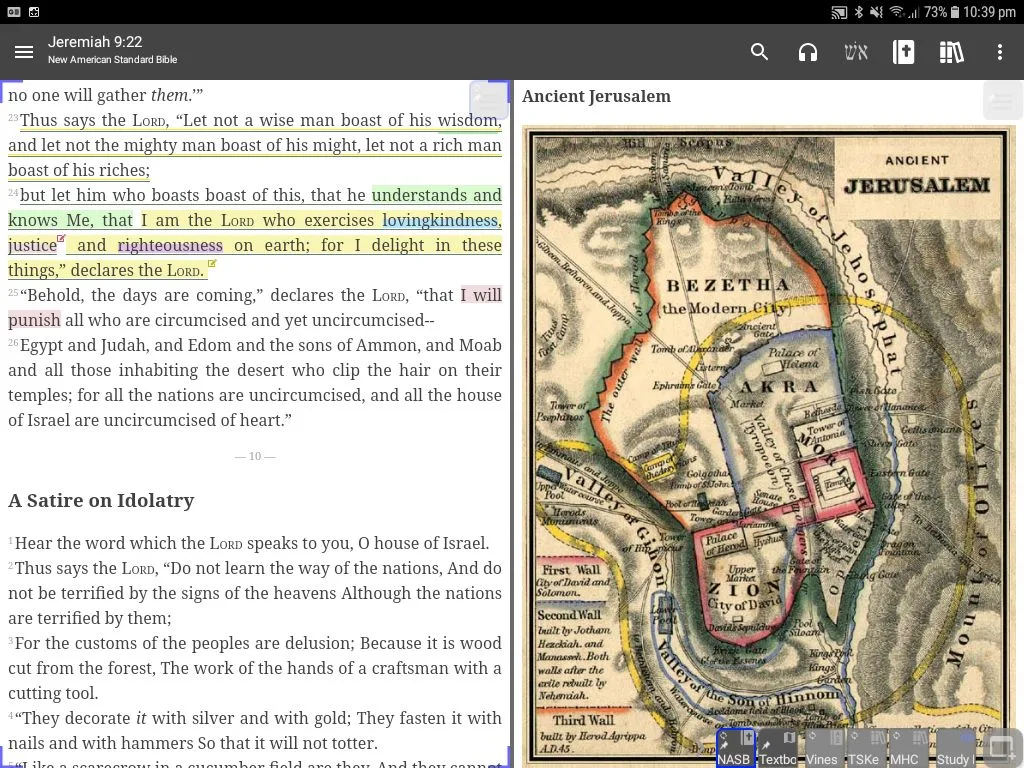This screenshot has height=768, width=1024.
Task: Tap the Bluetooth status icon
Action: (859, 12)
